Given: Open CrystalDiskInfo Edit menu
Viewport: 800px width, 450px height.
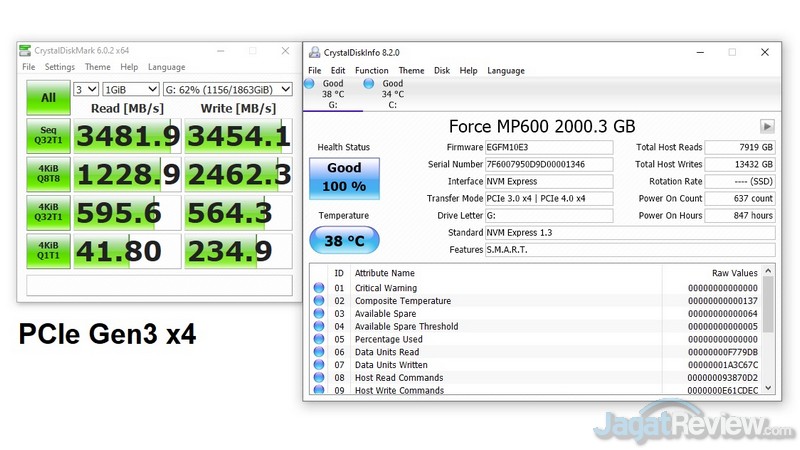Looking at the screenshot, I should 338,70.
